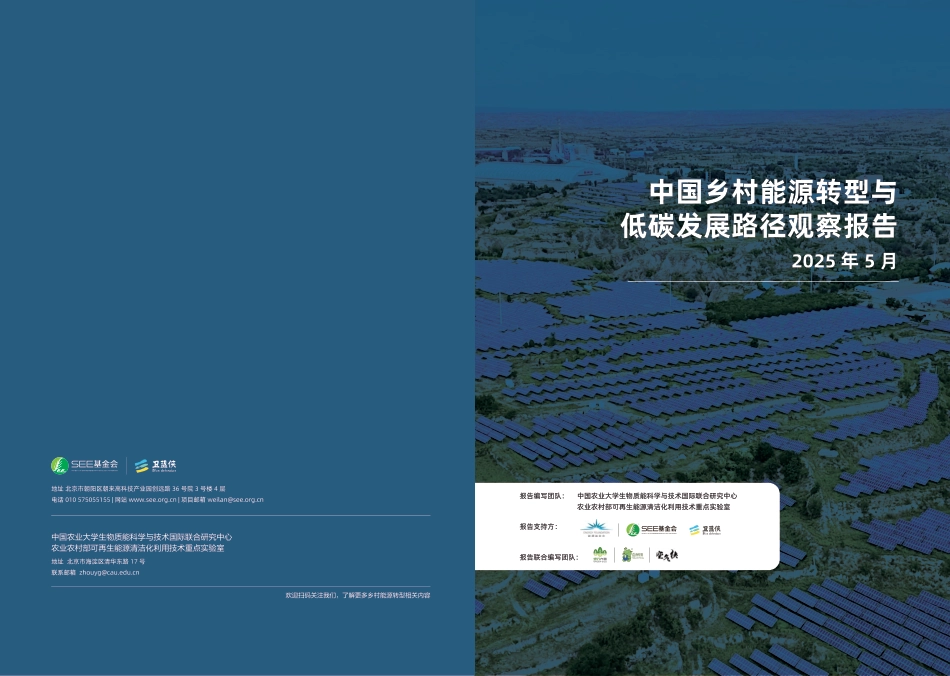
Task: Click the phone number 010 57505155
Action: 88,500
